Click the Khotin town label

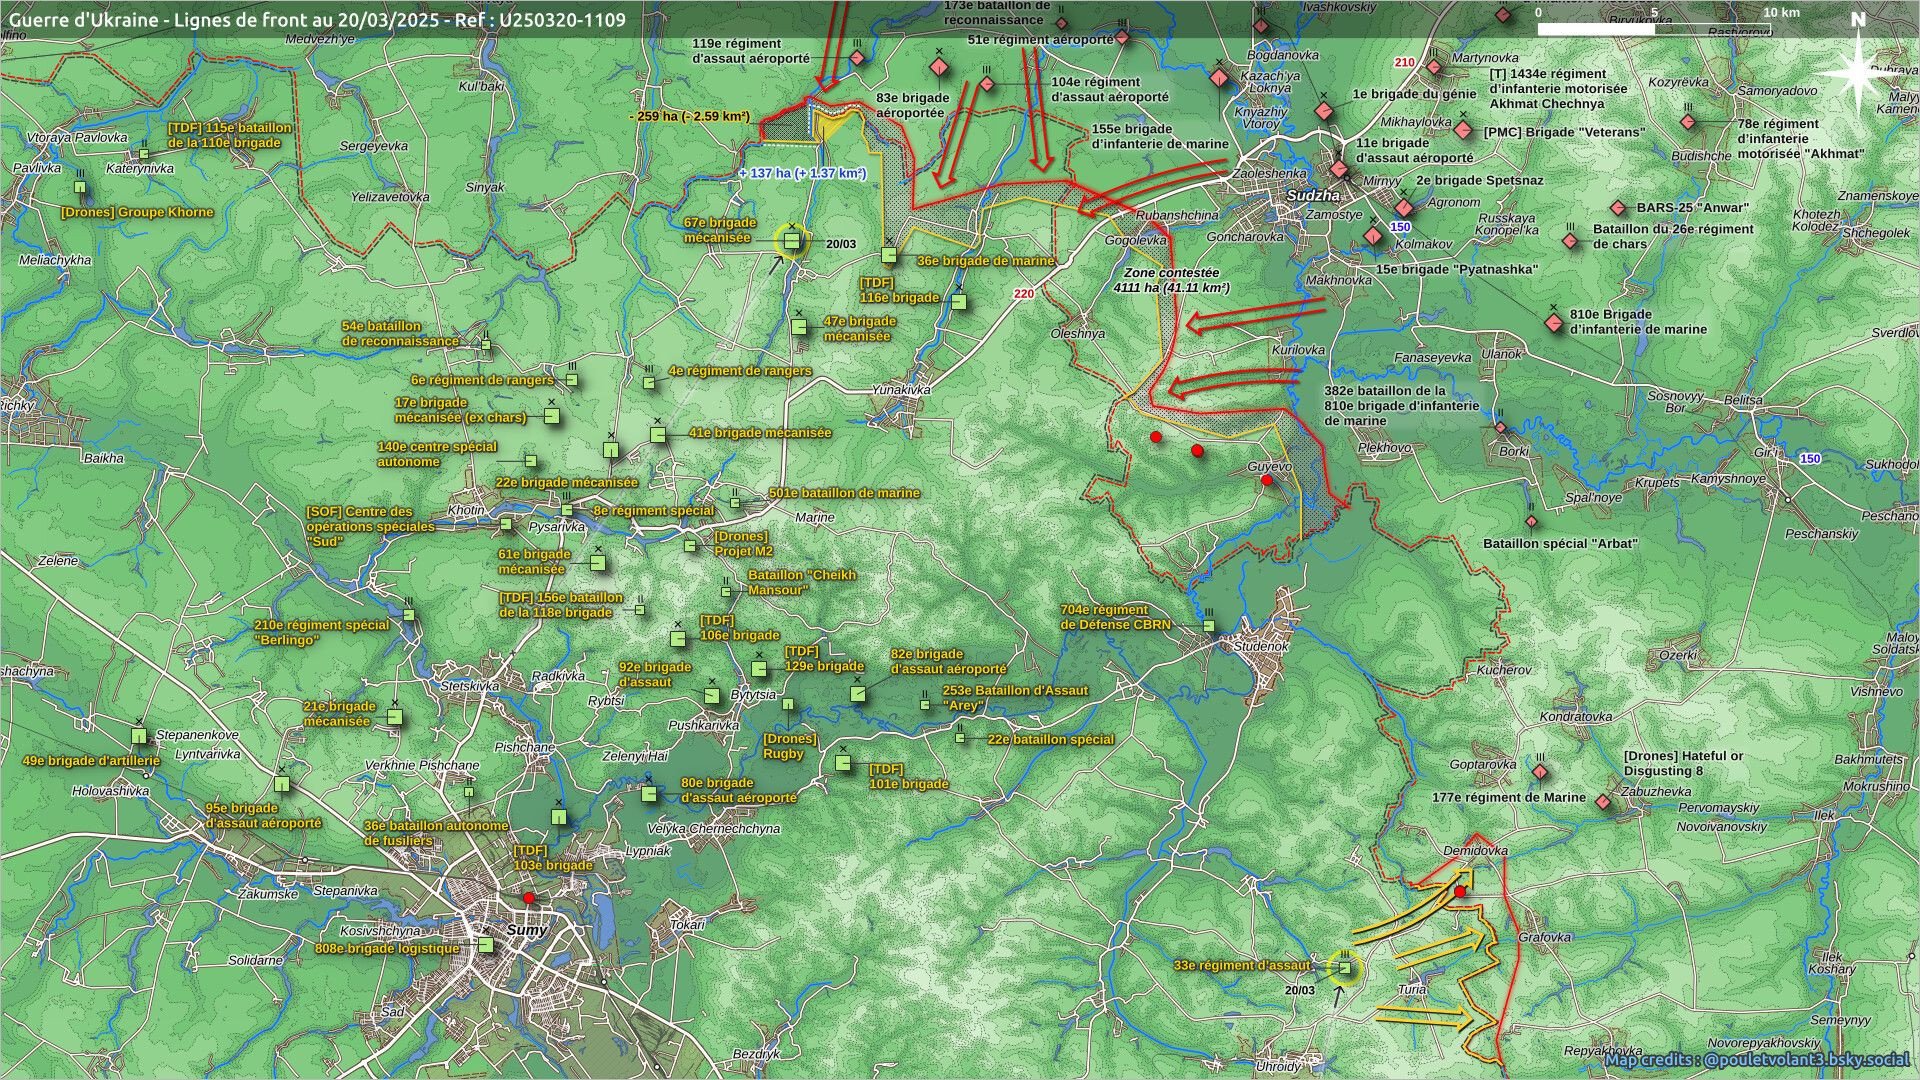click(x=466, y=510)
